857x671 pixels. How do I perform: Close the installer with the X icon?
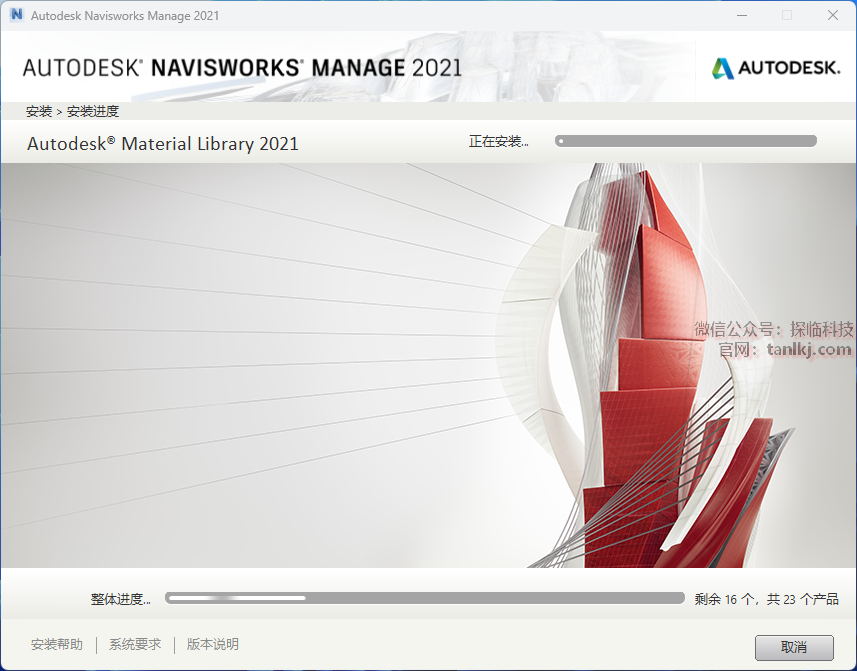point(832,15)
